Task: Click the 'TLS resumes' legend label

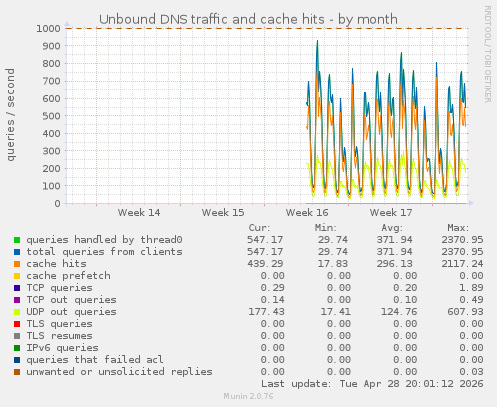Action: click(x=59, y=336)
